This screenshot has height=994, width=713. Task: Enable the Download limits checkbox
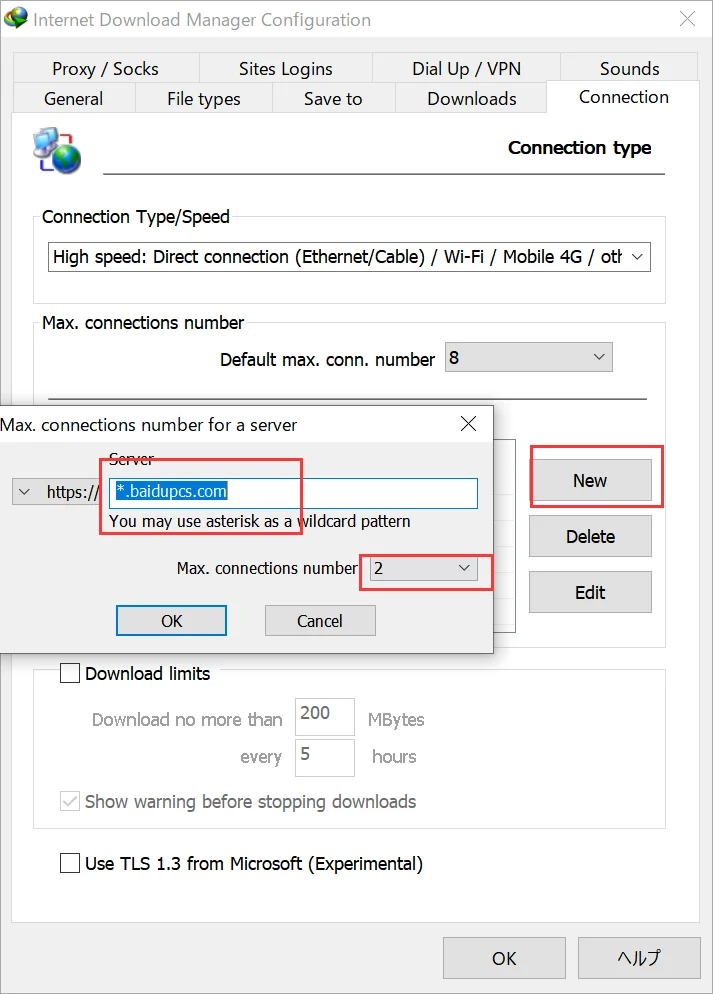(70, 673)
